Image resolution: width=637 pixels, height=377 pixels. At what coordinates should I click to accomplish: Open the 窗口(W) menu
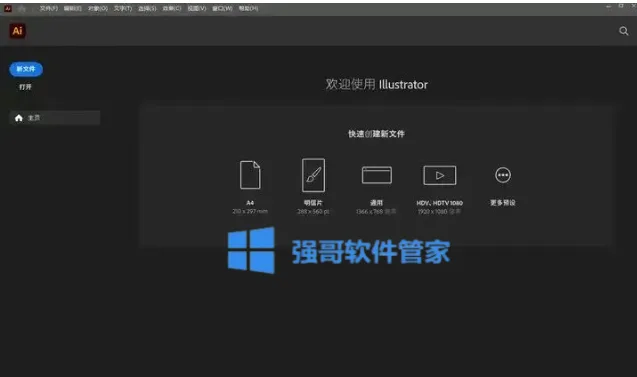coord(222,9)
